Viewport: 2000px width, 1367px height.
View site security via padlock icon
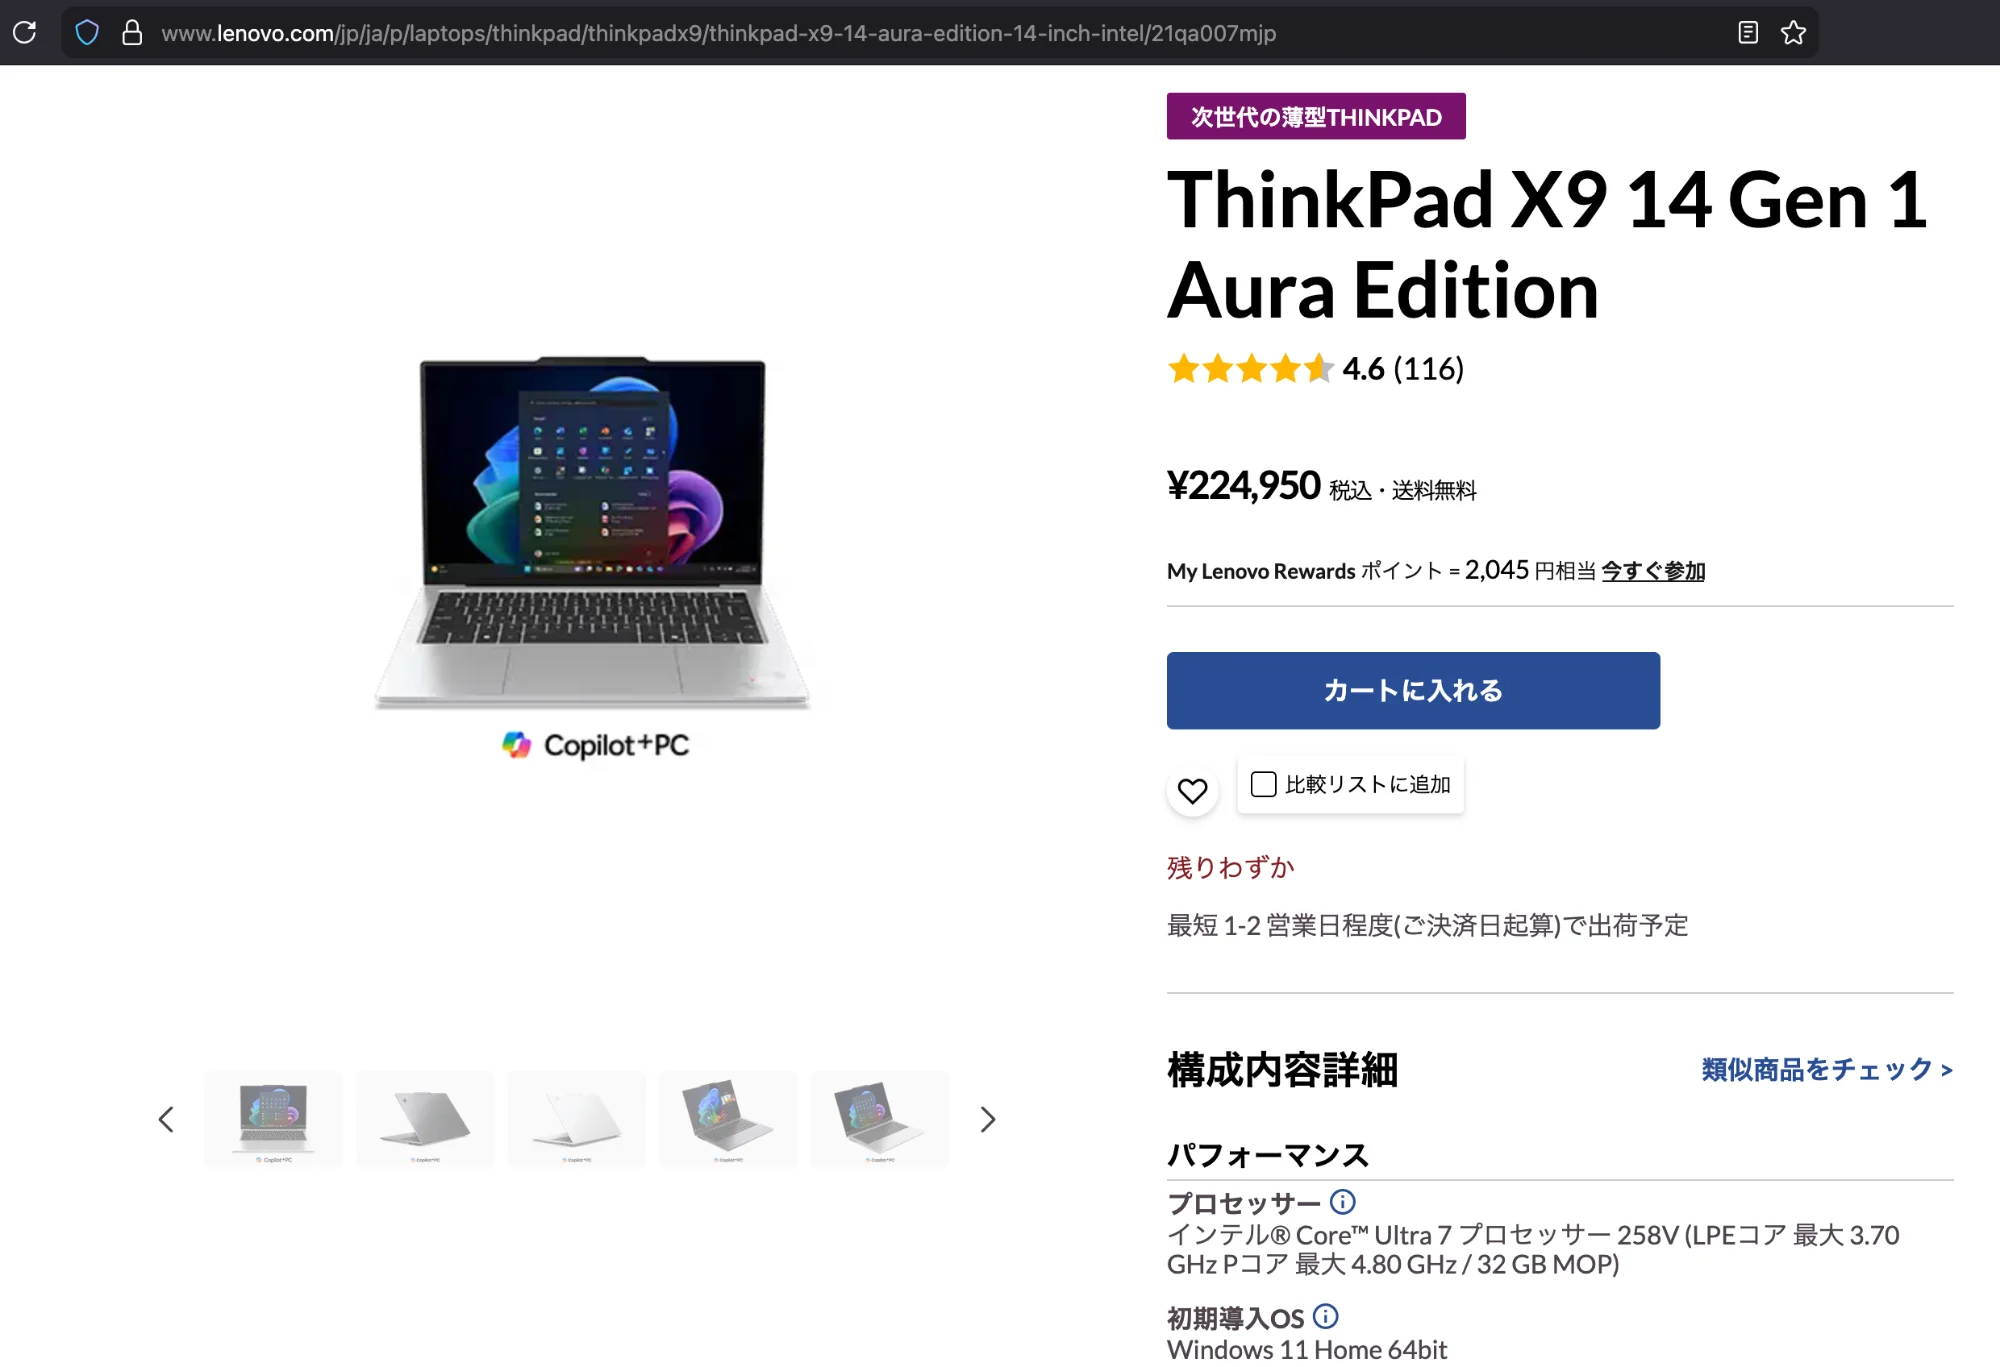pos(132,33)
